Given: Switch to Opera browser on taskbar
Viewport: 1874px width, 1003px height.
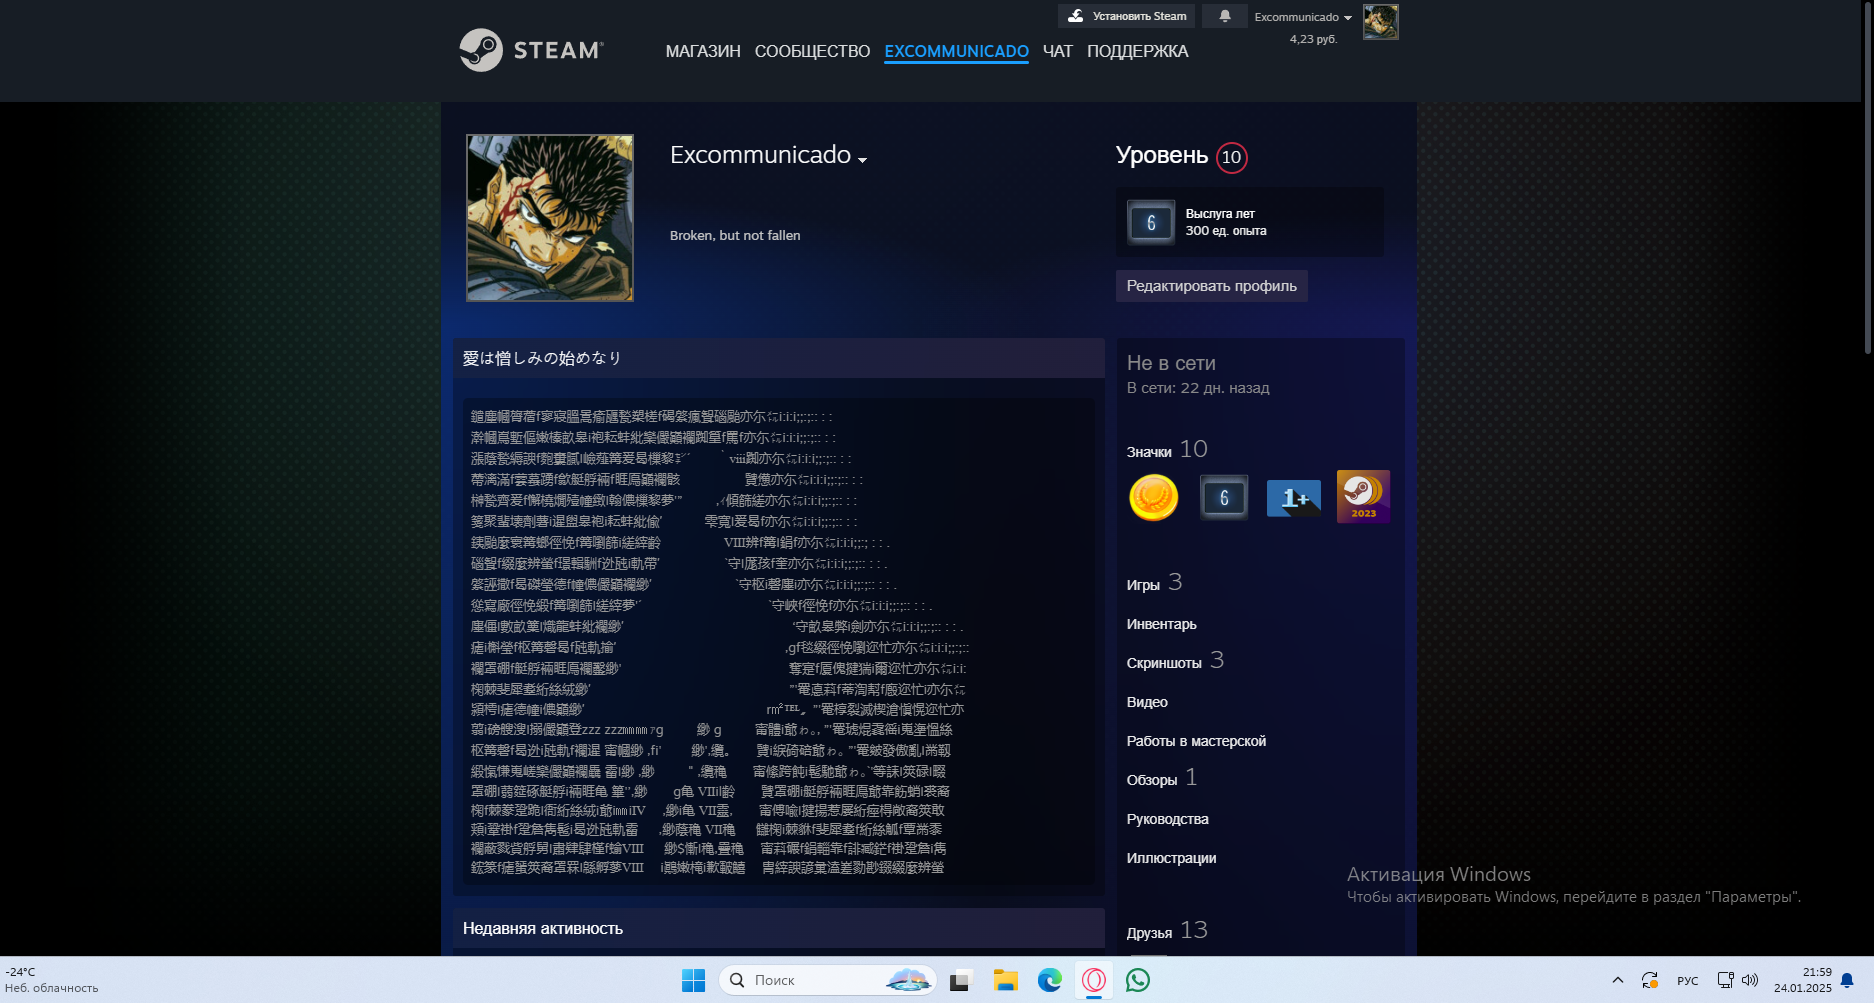Looking at the screenshot, I should pos(1094,980).
